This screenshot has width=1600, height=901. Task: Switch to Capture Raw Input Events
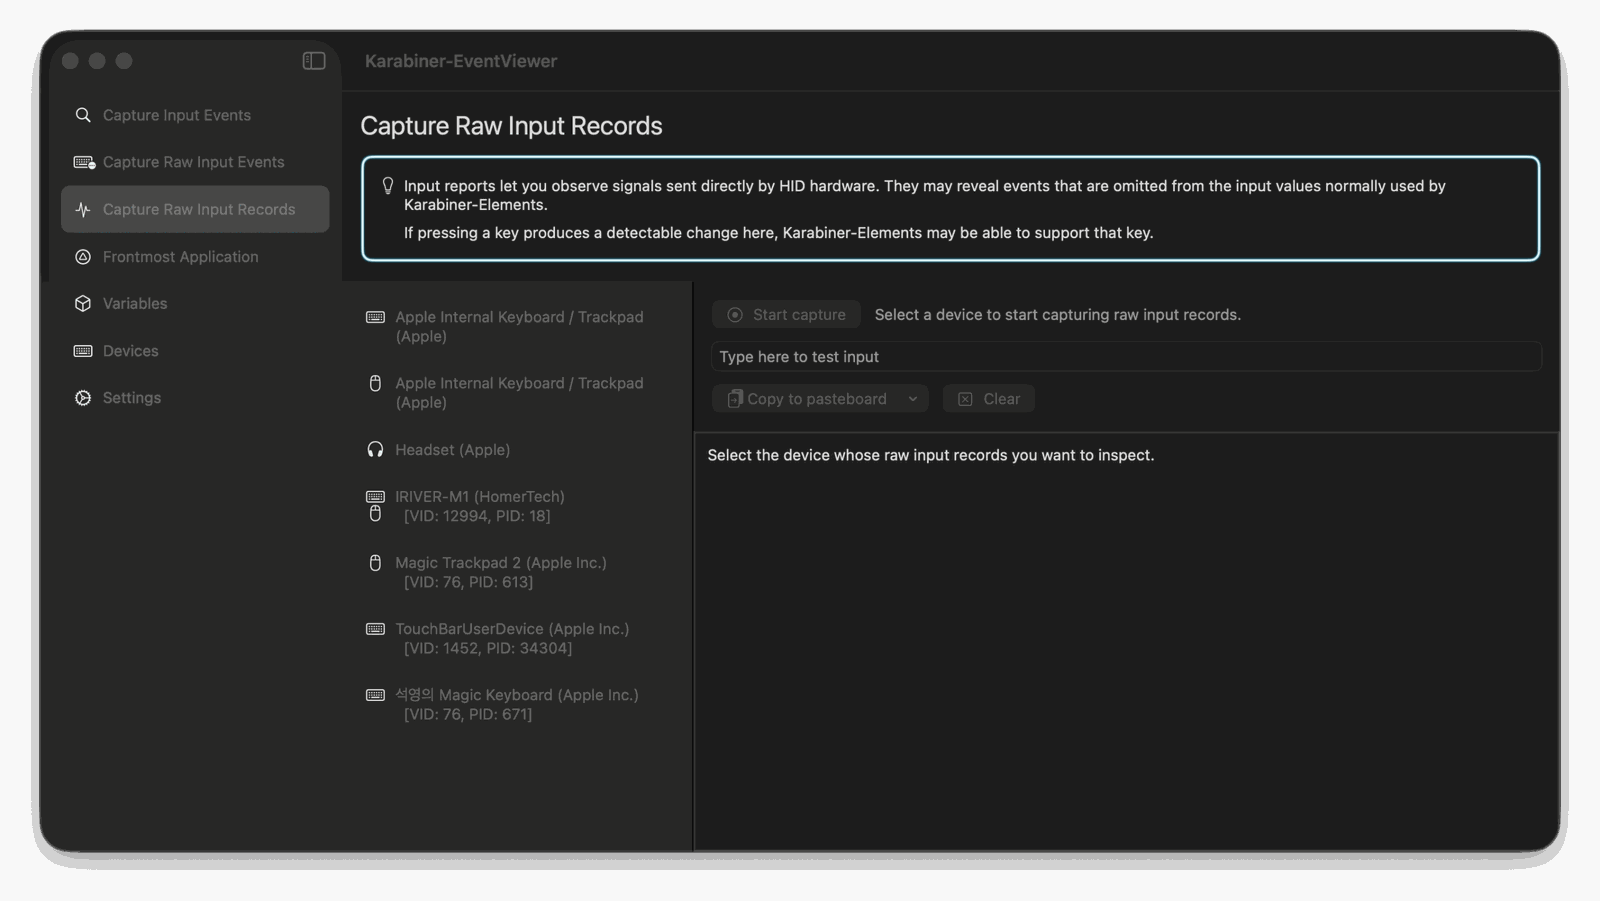pos(195,162)
